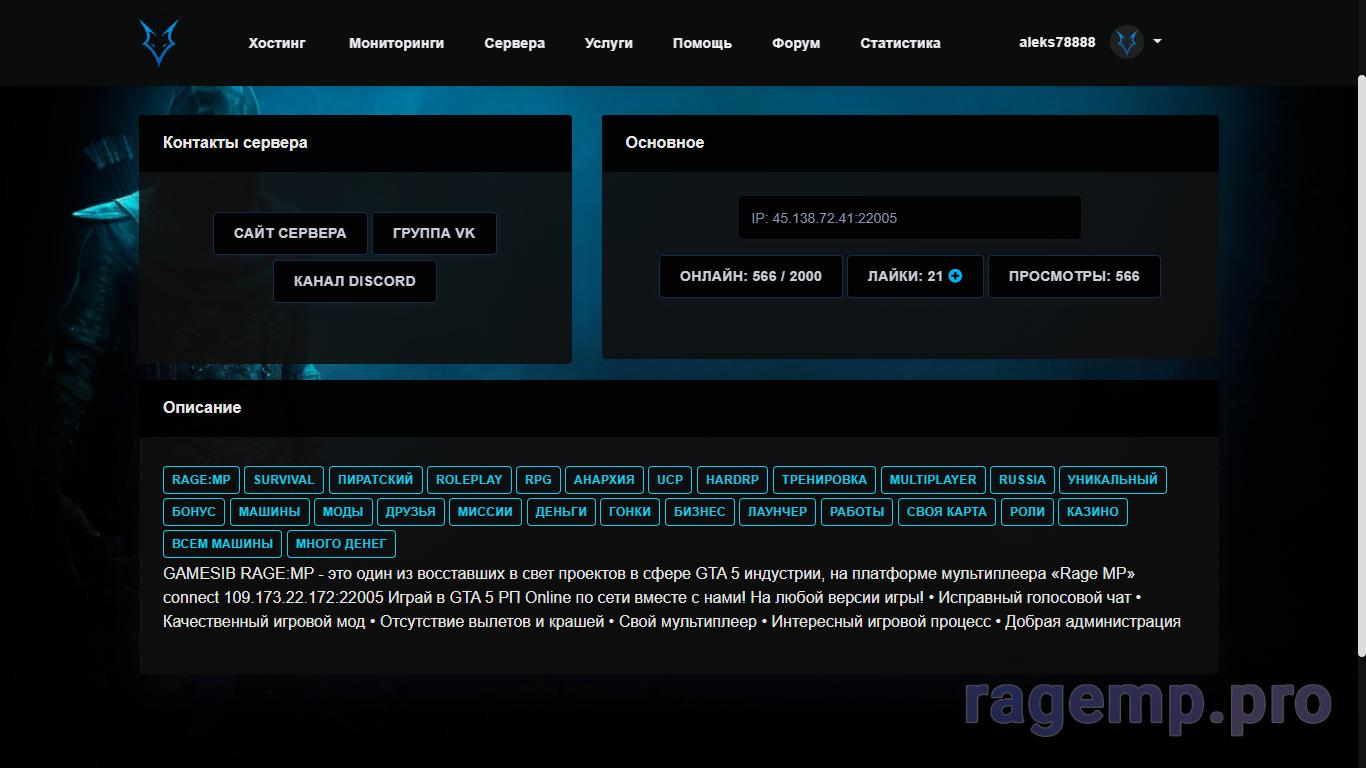This screenshot has height=768, width=1366.
Task: Select the МНОГО ДЕНЕГ tag
Action: click(x=342, y=544)
